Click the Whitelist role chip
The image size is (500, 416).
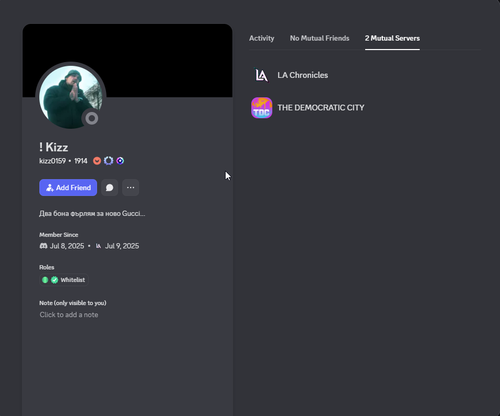(64, 280)
